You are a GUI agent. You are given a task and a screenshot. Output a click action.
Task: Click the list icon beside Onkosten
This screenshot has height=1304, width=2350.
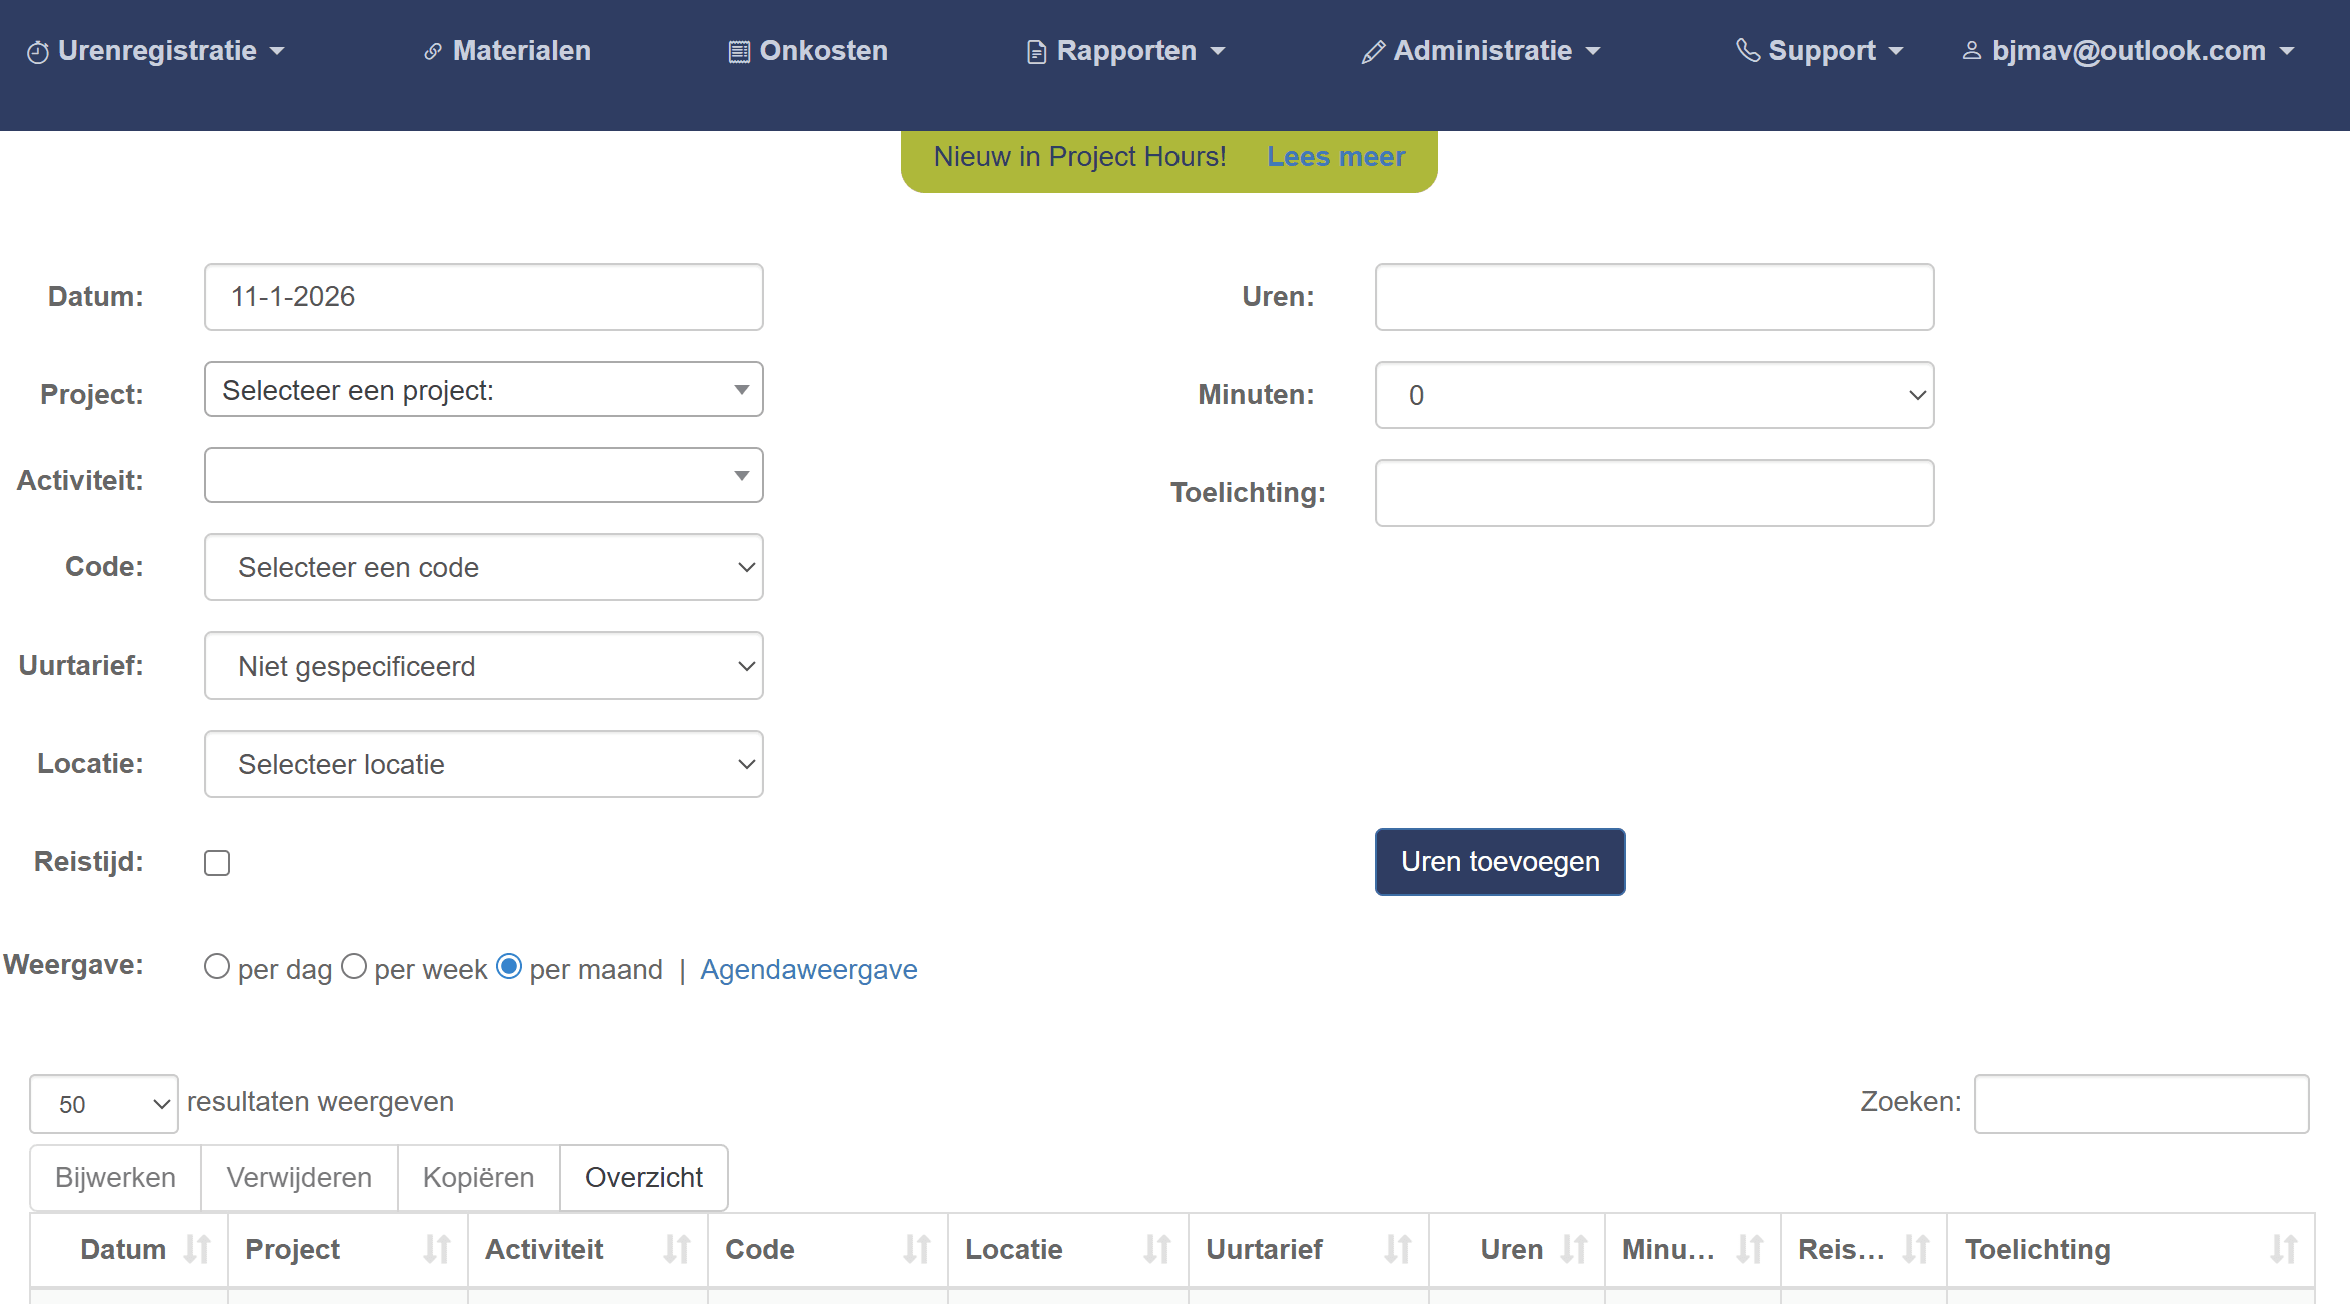point(739,52)
